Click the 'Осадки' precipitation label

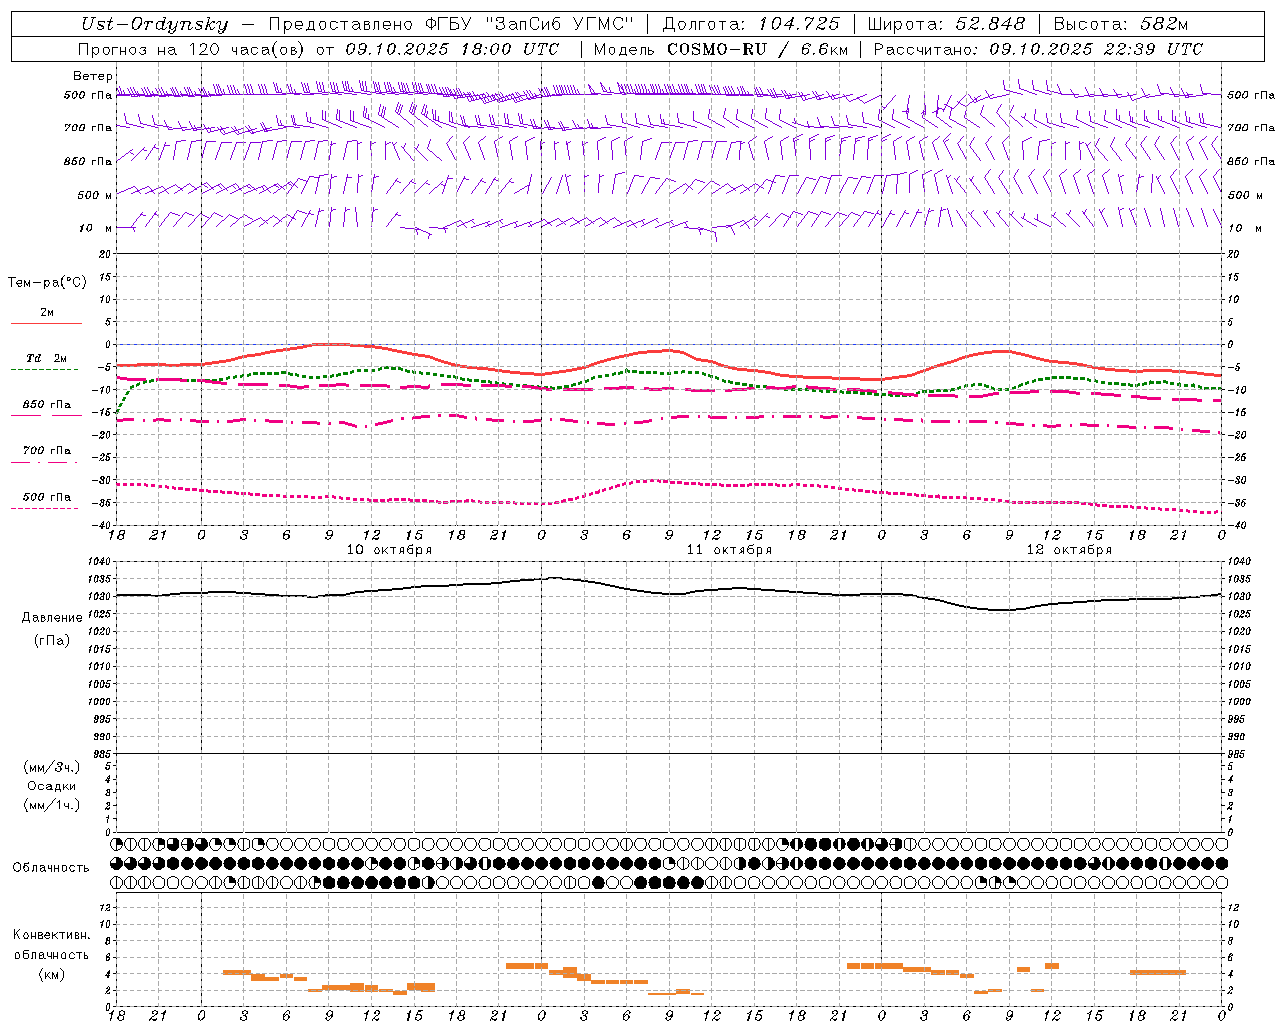51,786
